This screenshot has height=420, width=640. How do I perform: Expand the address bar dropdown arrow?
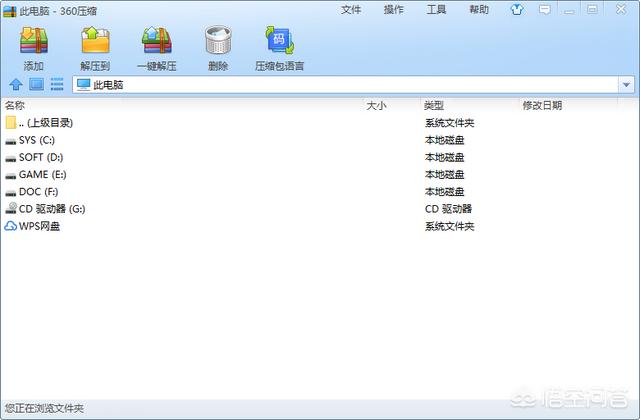coord(626,85)
